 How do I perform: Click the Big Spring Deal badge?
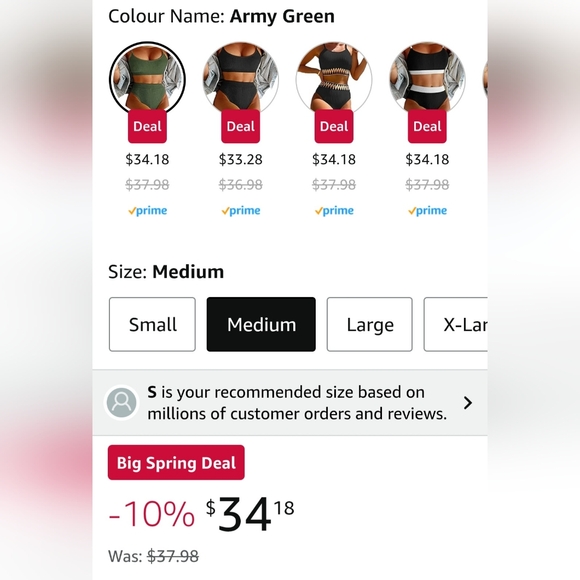coord(176,463)
